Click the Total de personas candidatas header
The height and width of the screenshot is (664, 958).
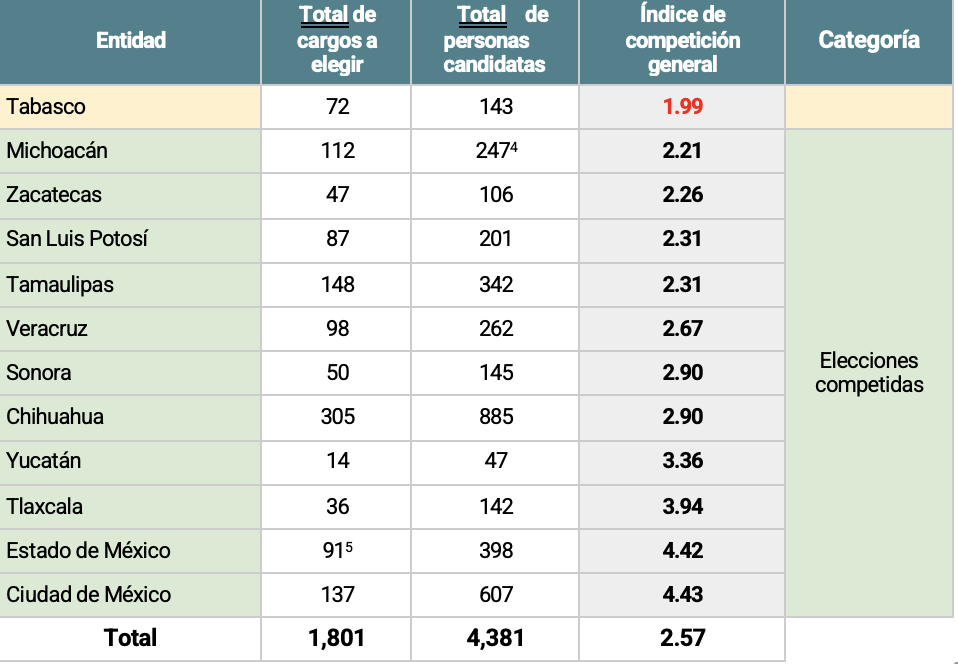pyautogui.click(x=495, y=40)
